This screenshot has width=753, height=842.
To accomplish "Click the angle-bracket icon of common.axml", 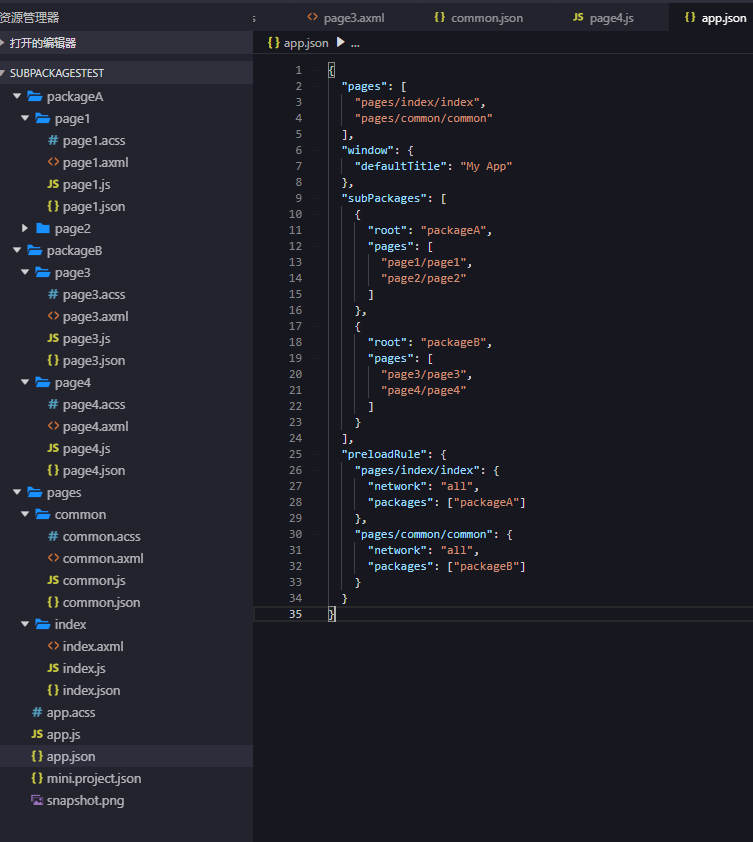I will [x=53, y=558].
